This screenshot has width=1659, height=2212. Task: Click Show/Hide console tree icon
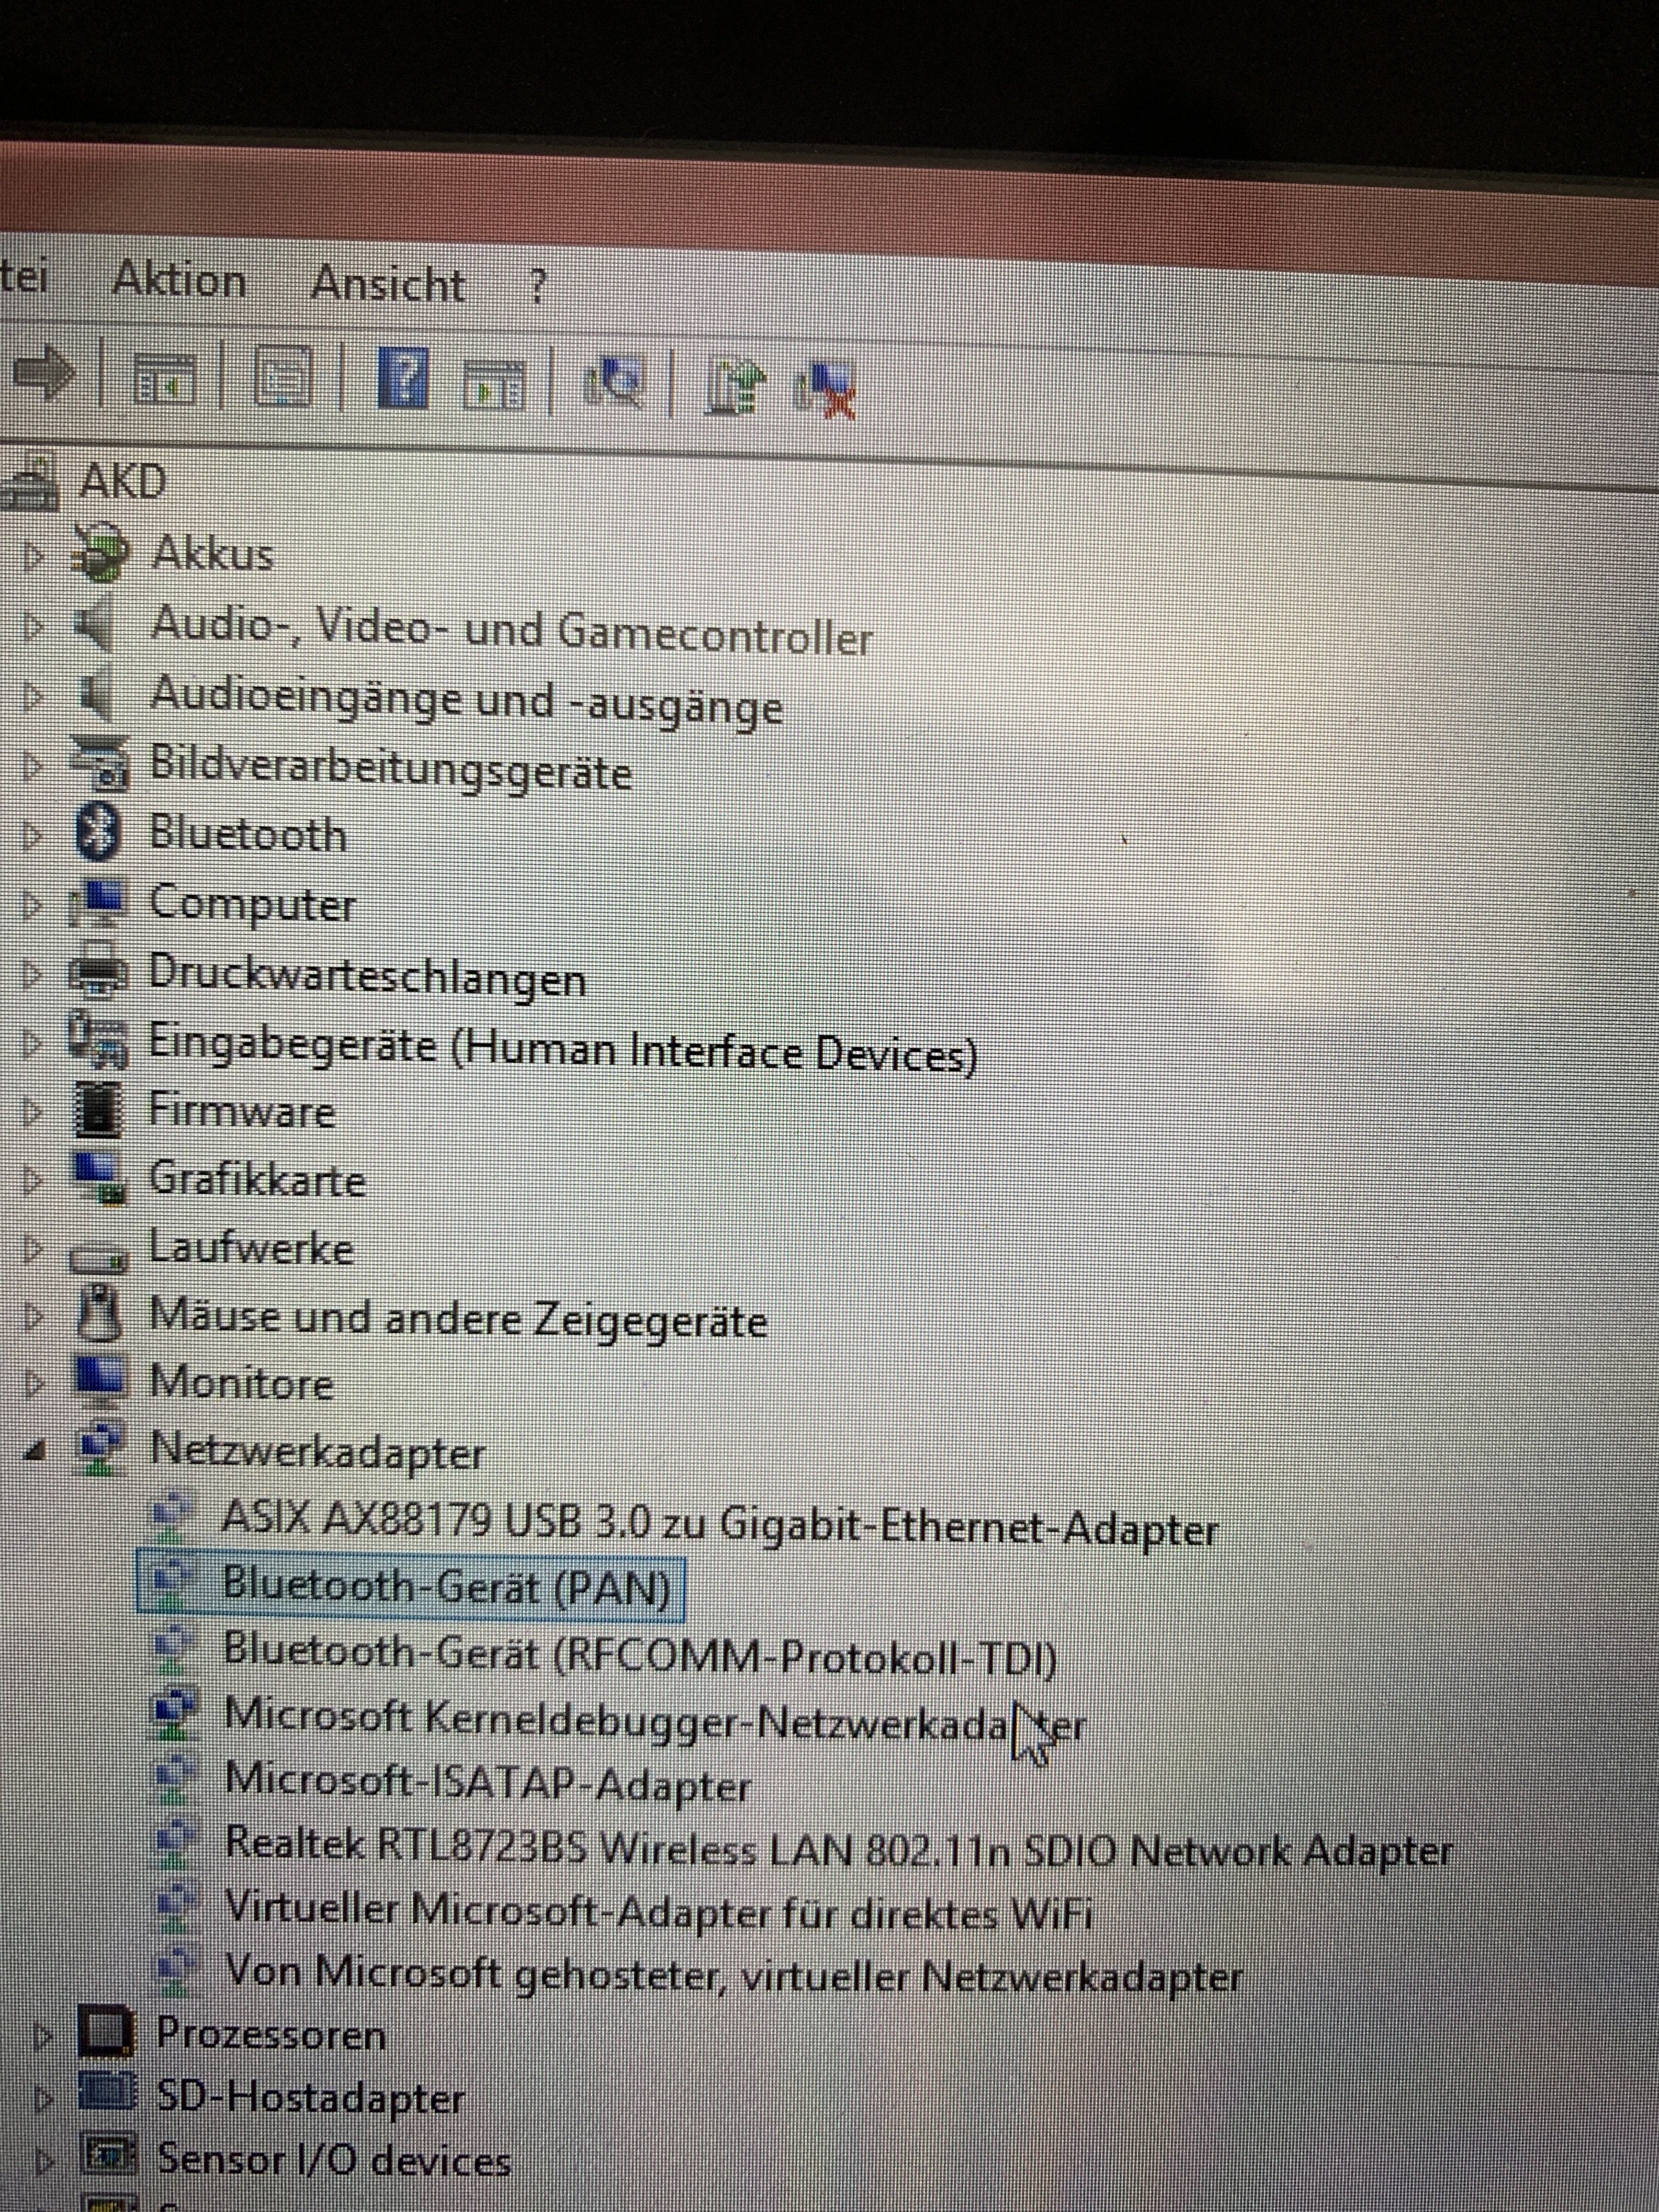click(165, 380)
